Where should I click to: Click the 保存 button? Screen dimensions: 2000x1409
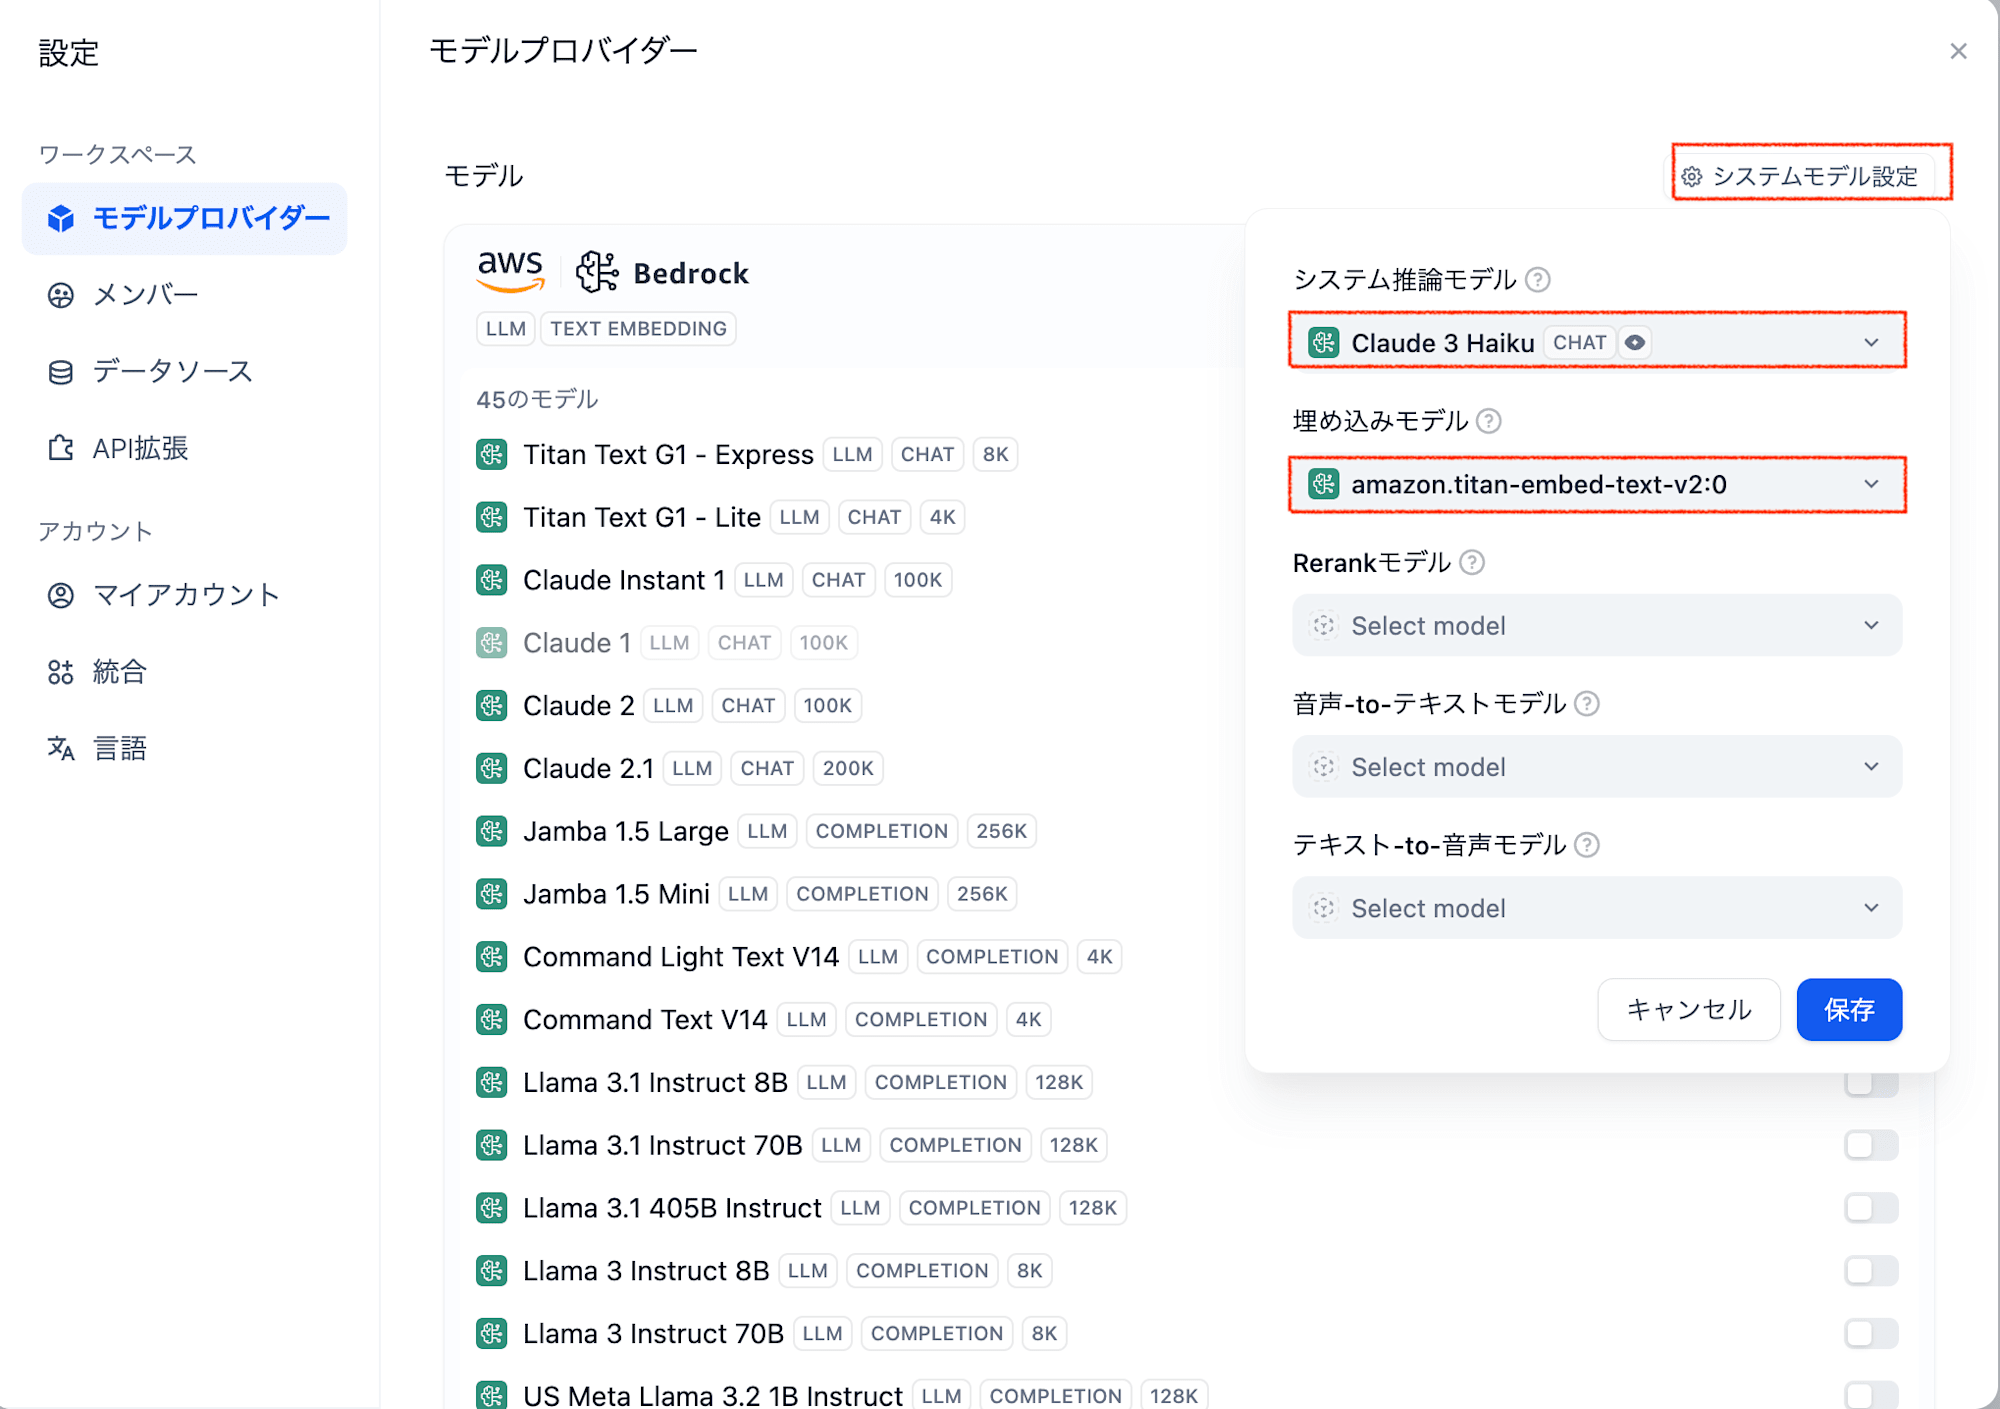tap(1849, 1008)
